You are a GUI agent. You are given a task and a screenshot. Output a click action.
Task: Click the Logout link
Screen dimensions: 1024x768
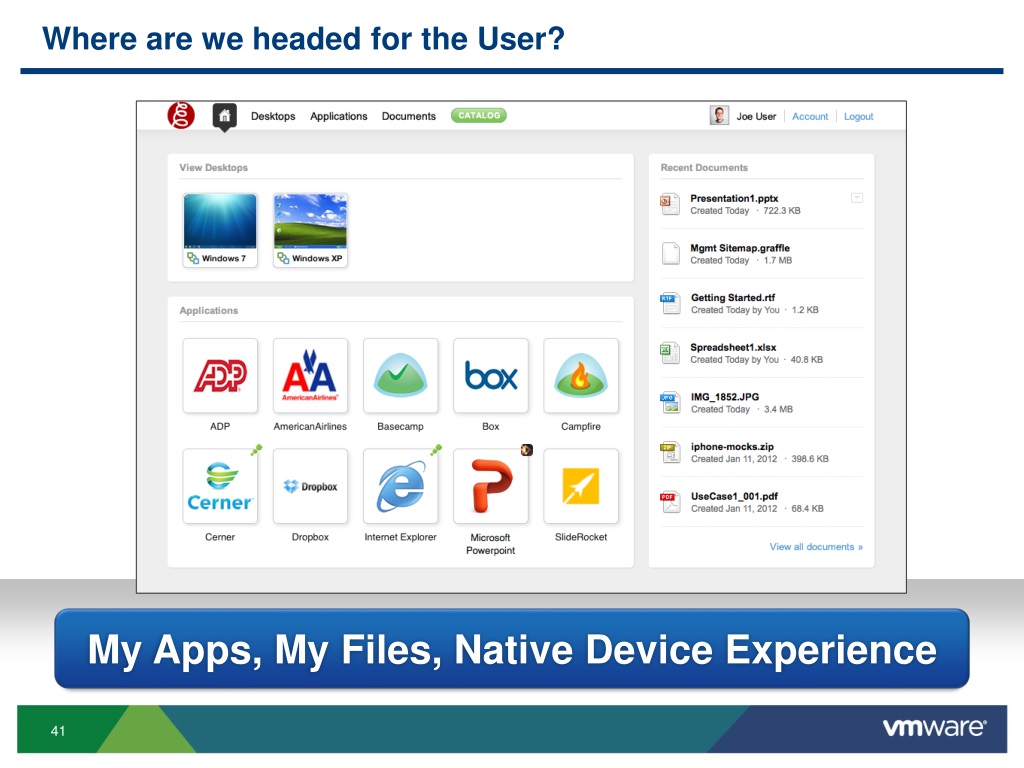tap(858, 116)
